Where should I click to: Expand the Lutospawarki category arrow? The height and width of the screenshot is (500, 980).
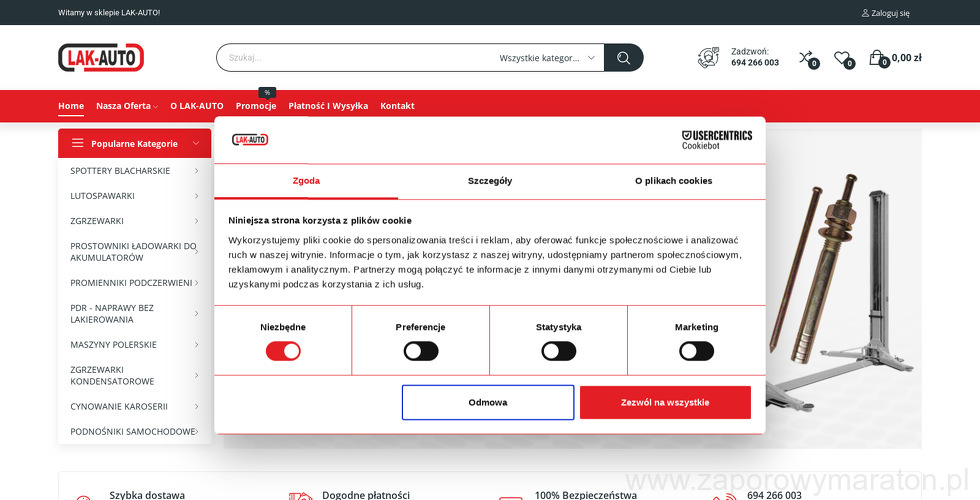[x=196, y=196]
